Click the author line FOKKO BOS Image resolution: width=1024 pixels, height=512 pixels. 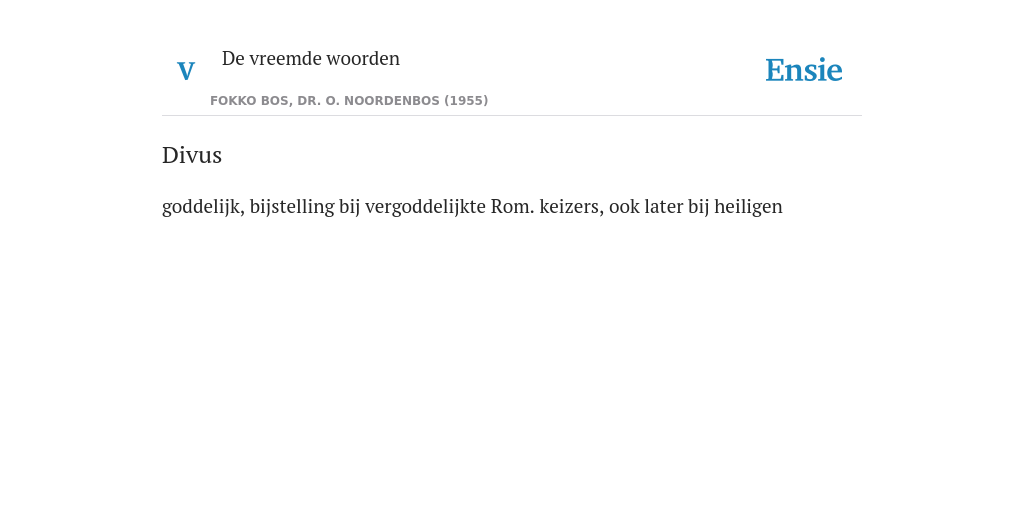(x=249, y=101)
